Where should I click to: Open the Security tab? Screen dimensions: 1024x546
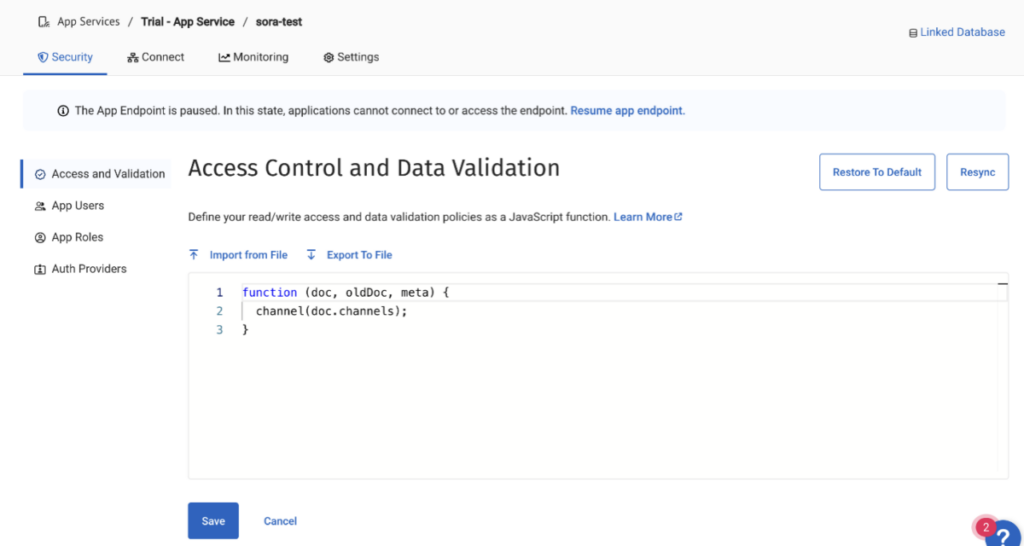click(x=65, y=57)
